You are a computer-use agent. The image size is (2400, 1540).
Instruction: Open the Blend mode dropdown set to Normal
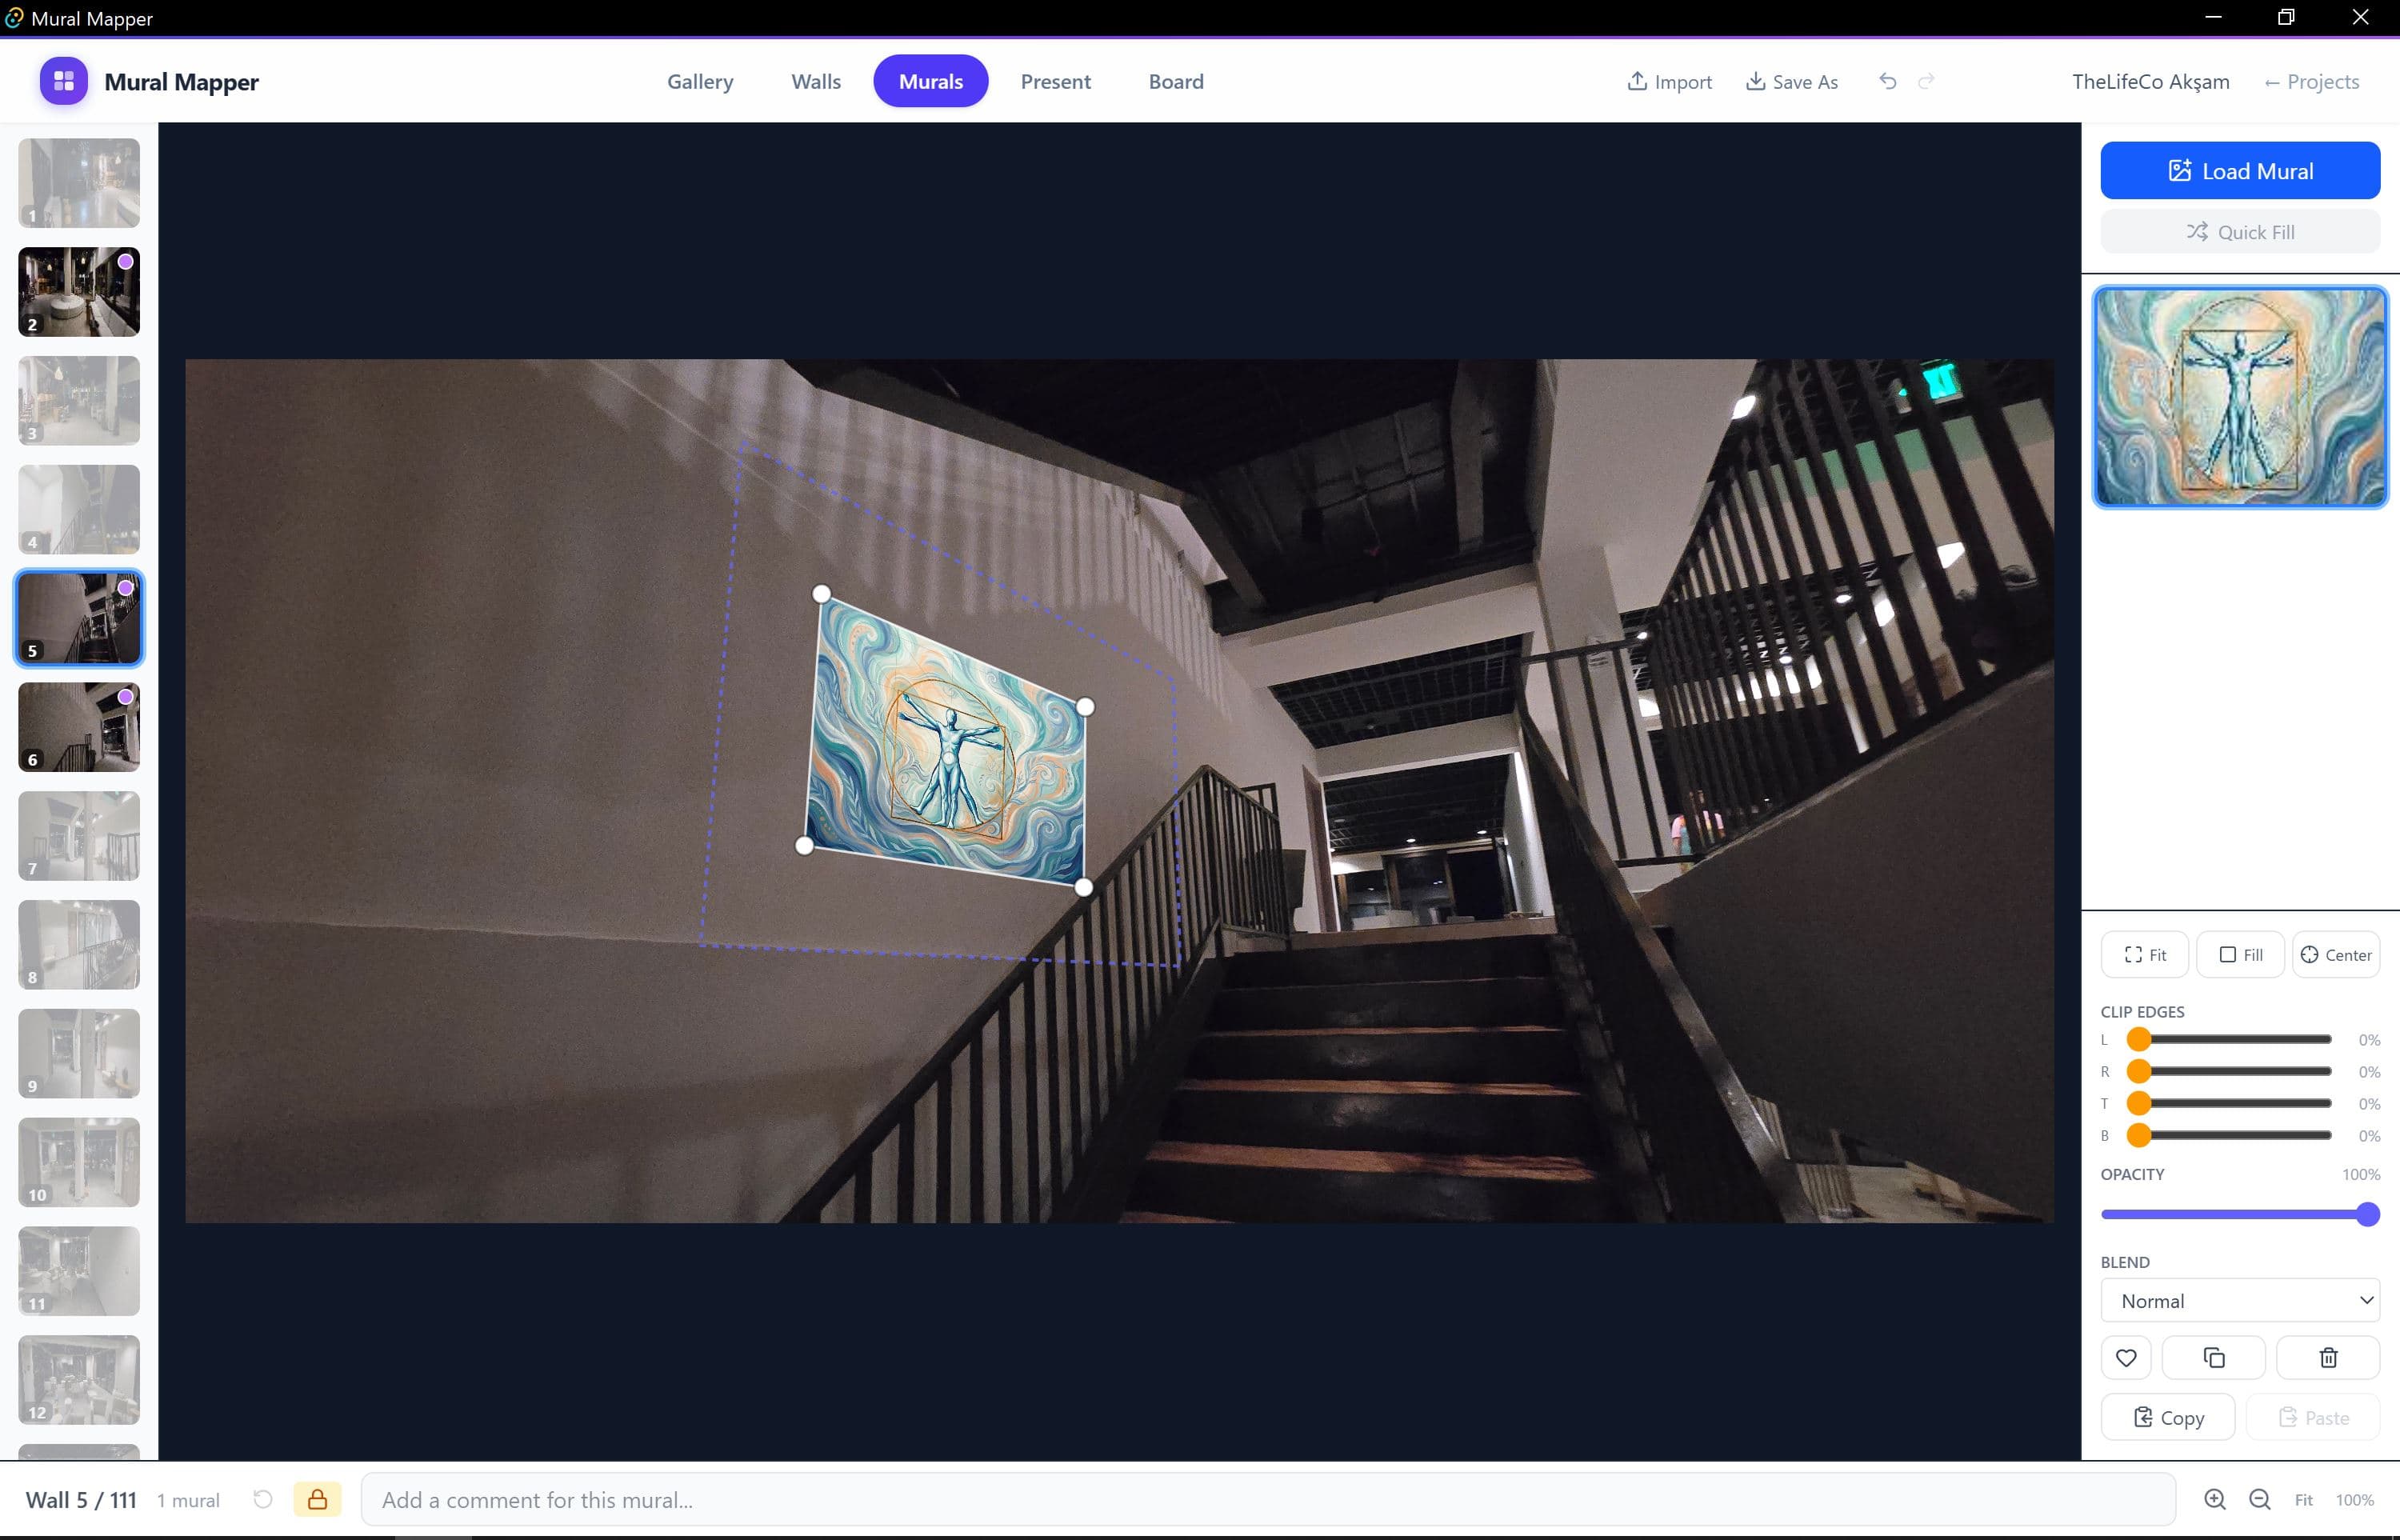tap(2239, 1300)
